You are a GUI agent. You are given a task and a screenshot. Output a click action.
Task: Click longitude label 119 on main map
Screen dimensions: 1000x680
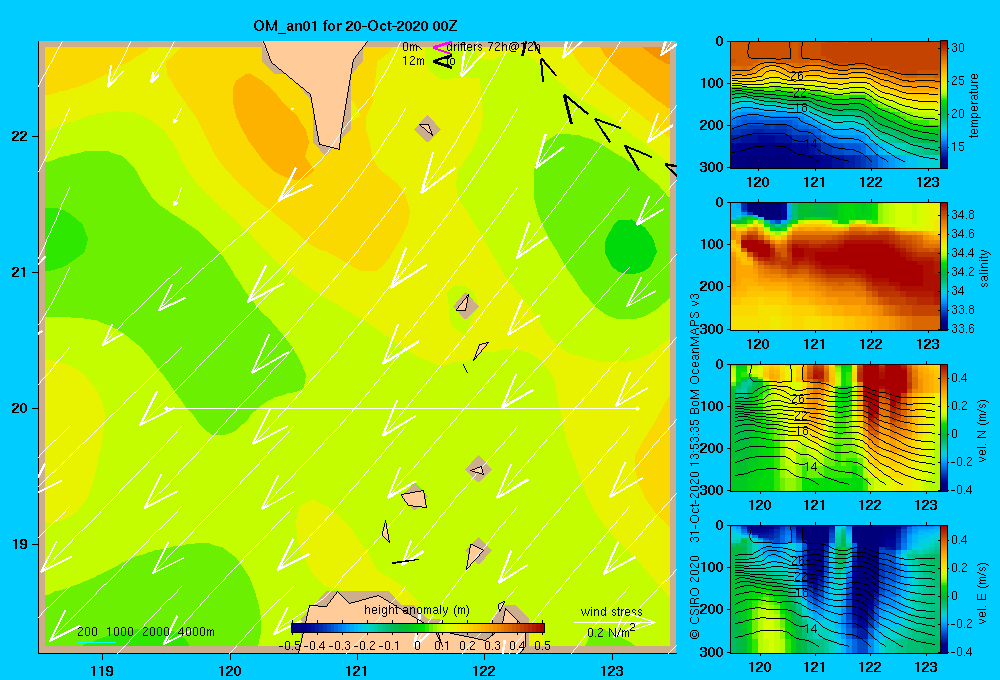102,670
